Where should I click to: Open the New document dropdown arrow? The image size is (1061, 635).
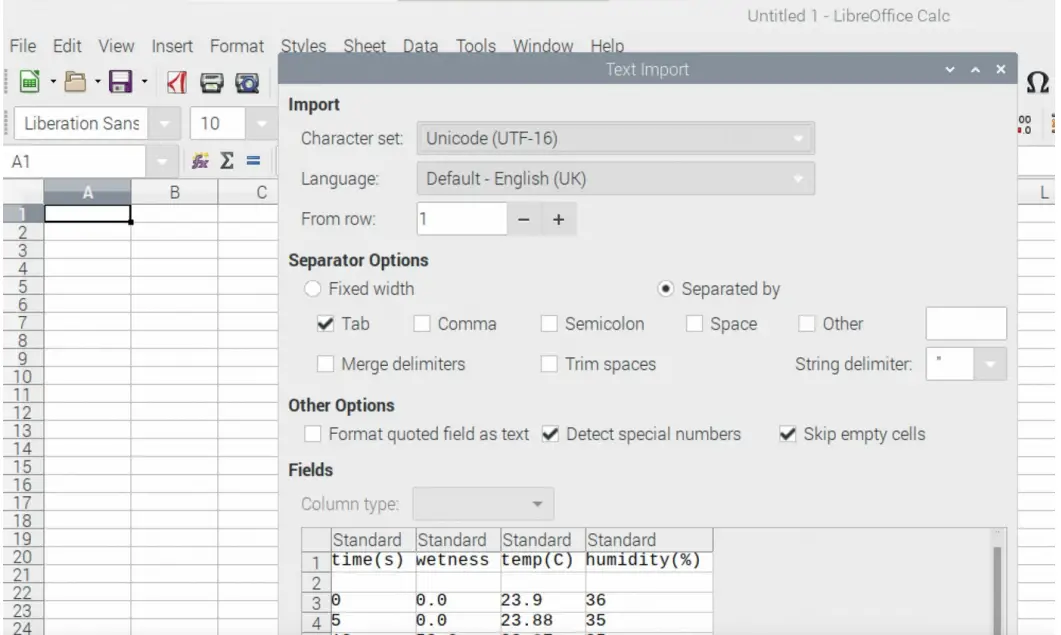click(53, 82)
